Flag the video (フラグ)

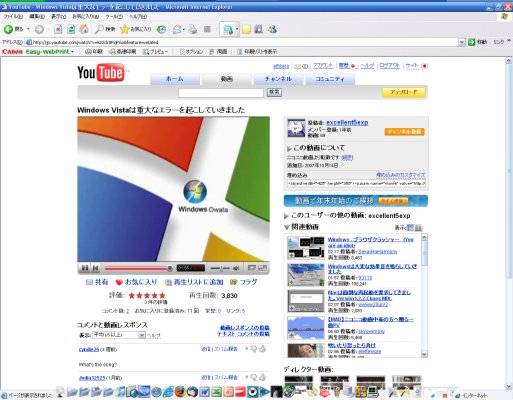[x=244, y=282]
